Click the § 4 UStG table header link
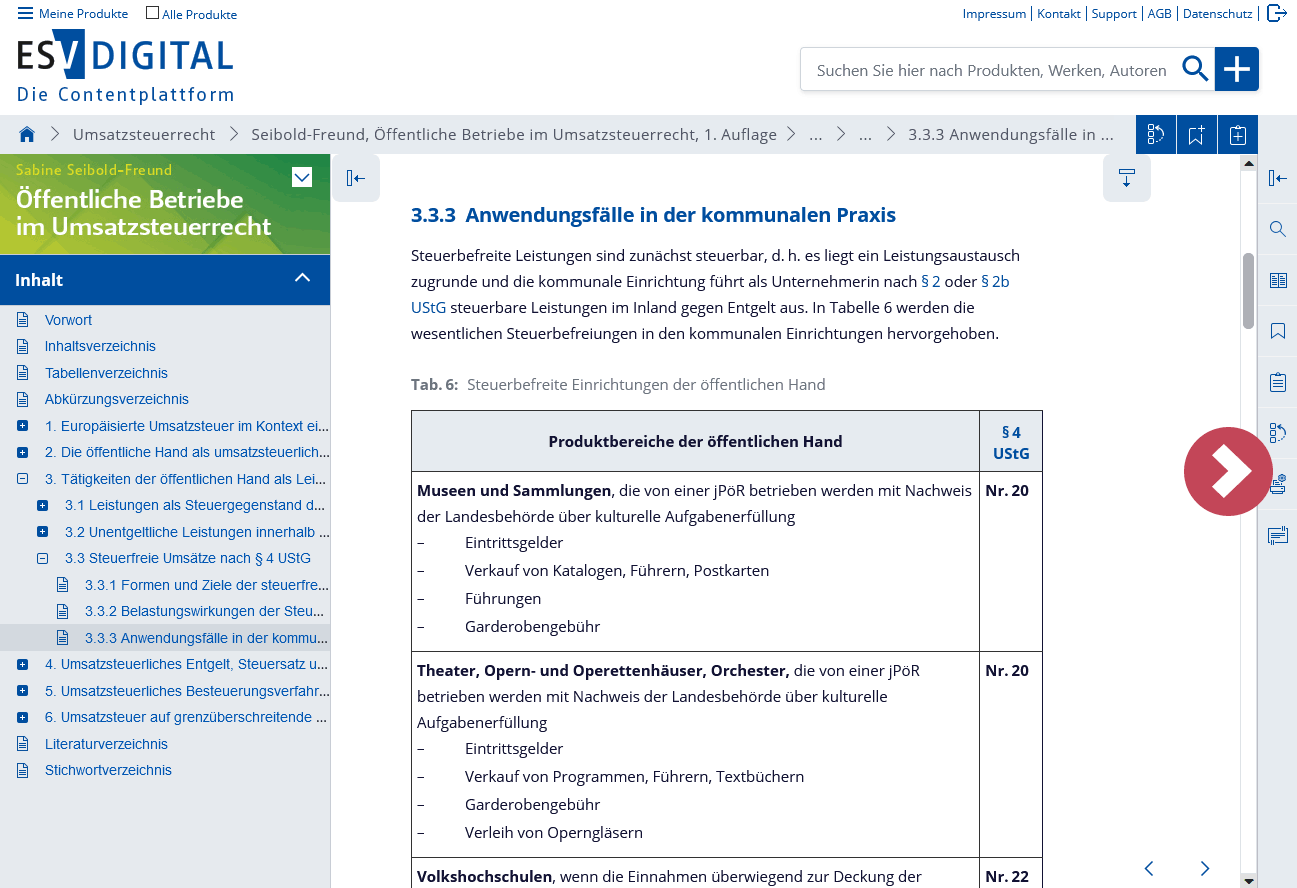 point(1011,443)
